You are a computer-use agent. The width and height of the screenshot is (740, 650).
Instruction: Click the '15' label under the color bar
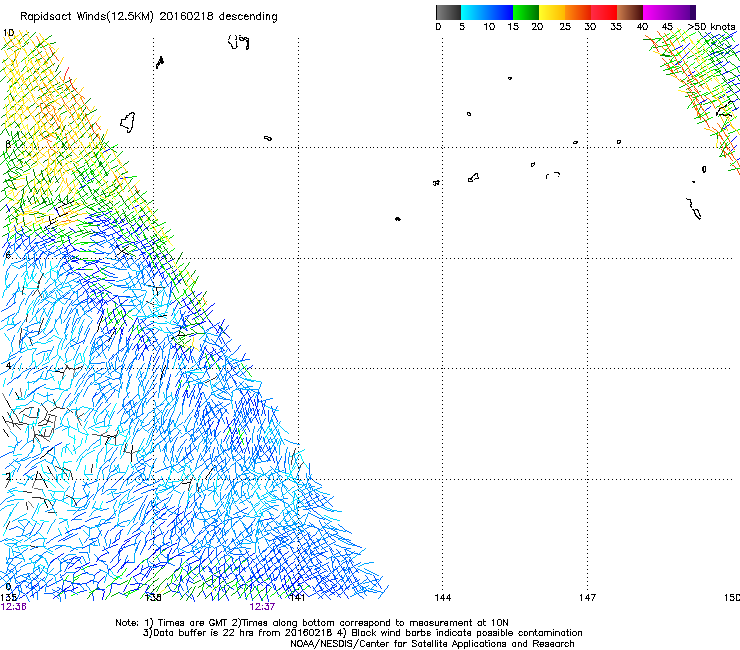point(513,27)
